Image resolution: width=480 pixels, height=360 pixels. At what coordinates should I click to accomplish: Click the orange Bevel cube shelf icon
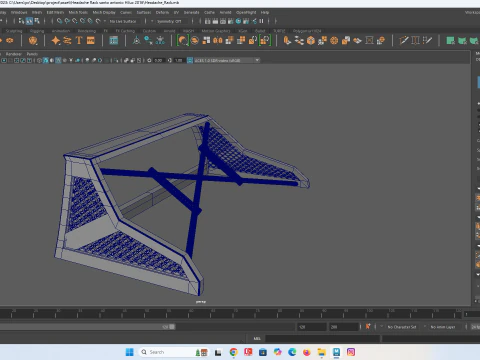[x=311, y=41]
